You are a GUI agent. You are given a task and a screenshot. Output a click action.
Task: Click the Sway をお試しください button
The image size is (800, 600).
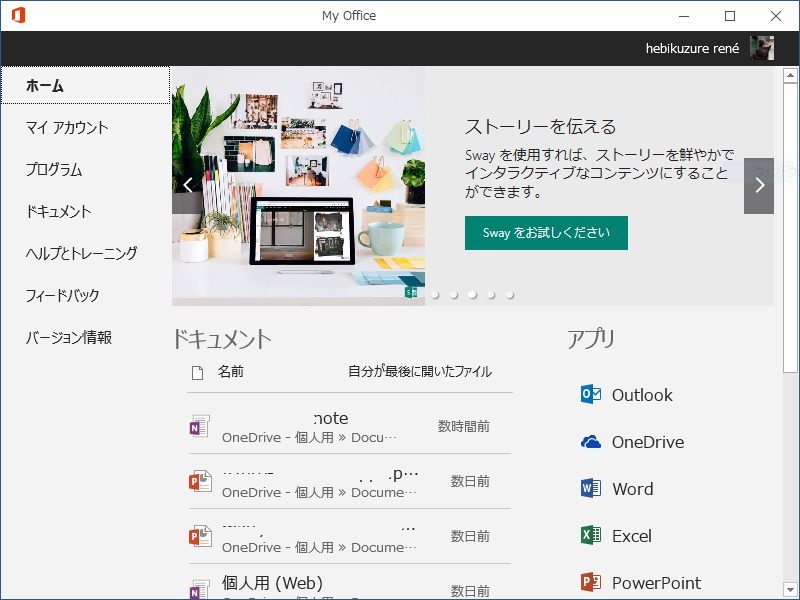tap(546, 233)
